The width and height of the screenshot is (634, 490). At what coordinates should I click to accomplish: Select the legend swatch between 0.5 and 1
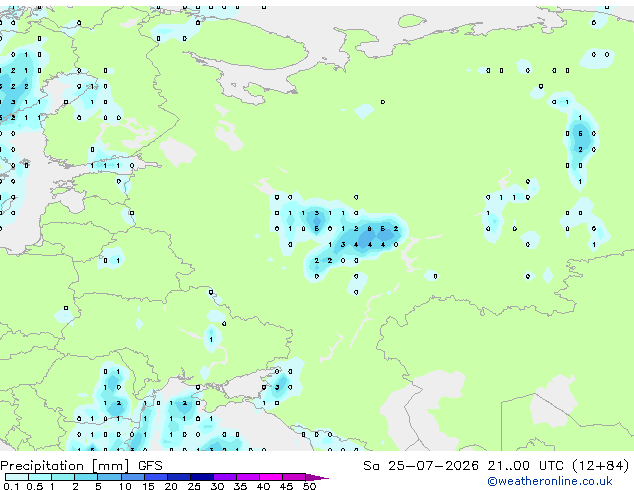40,477
